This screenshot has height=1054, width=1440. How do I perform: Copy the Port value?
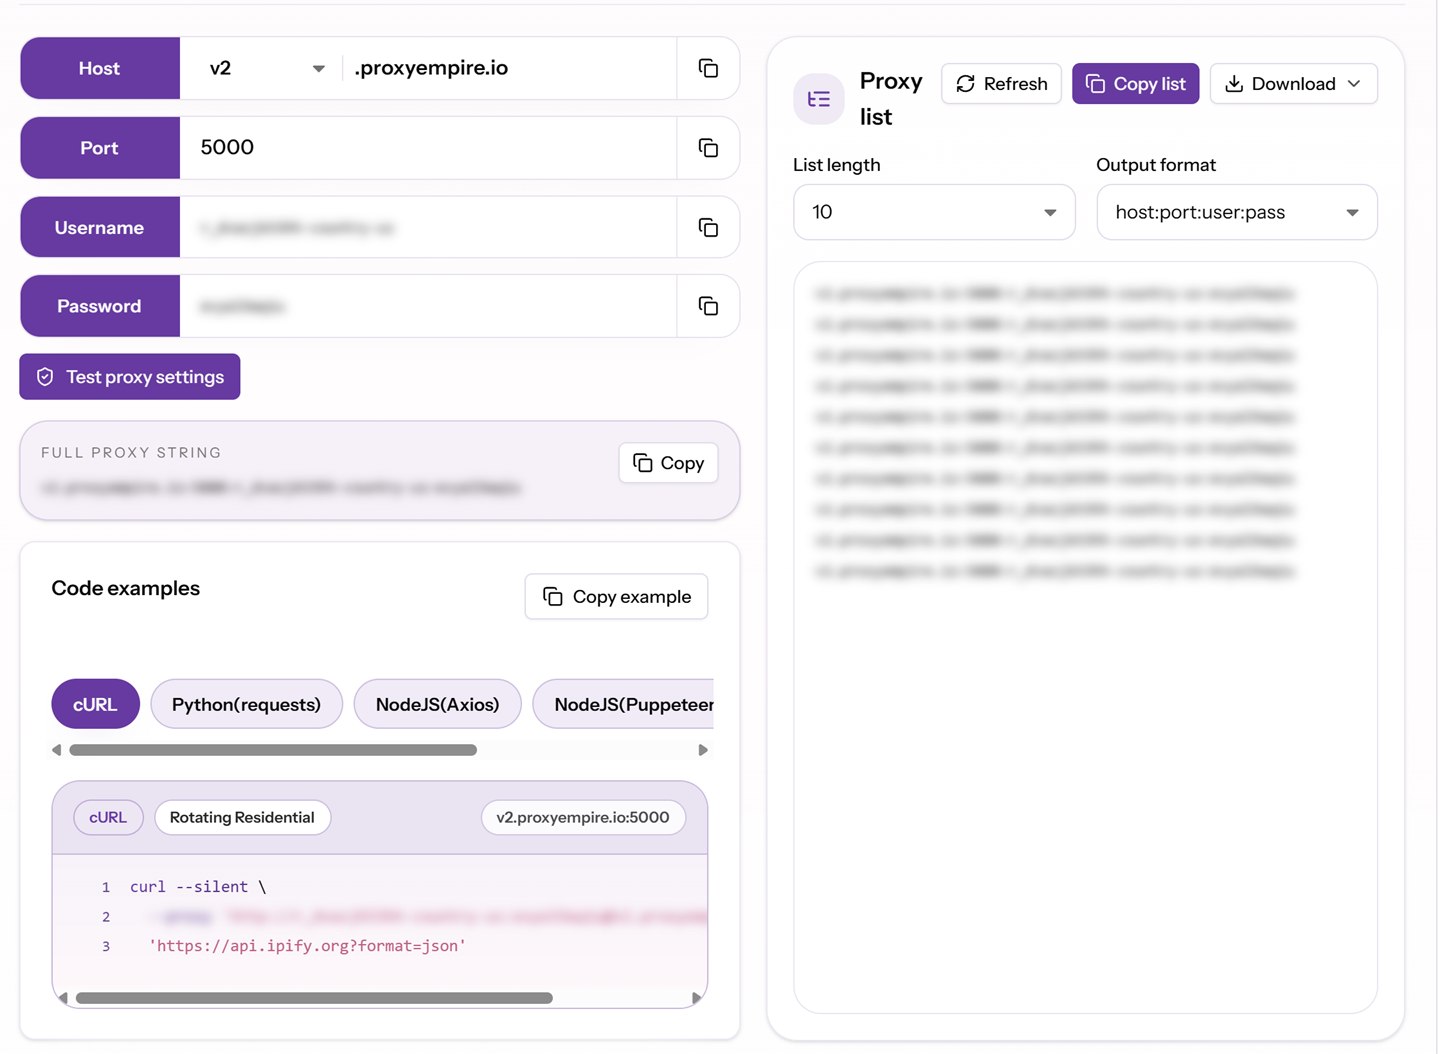[708, 148]
